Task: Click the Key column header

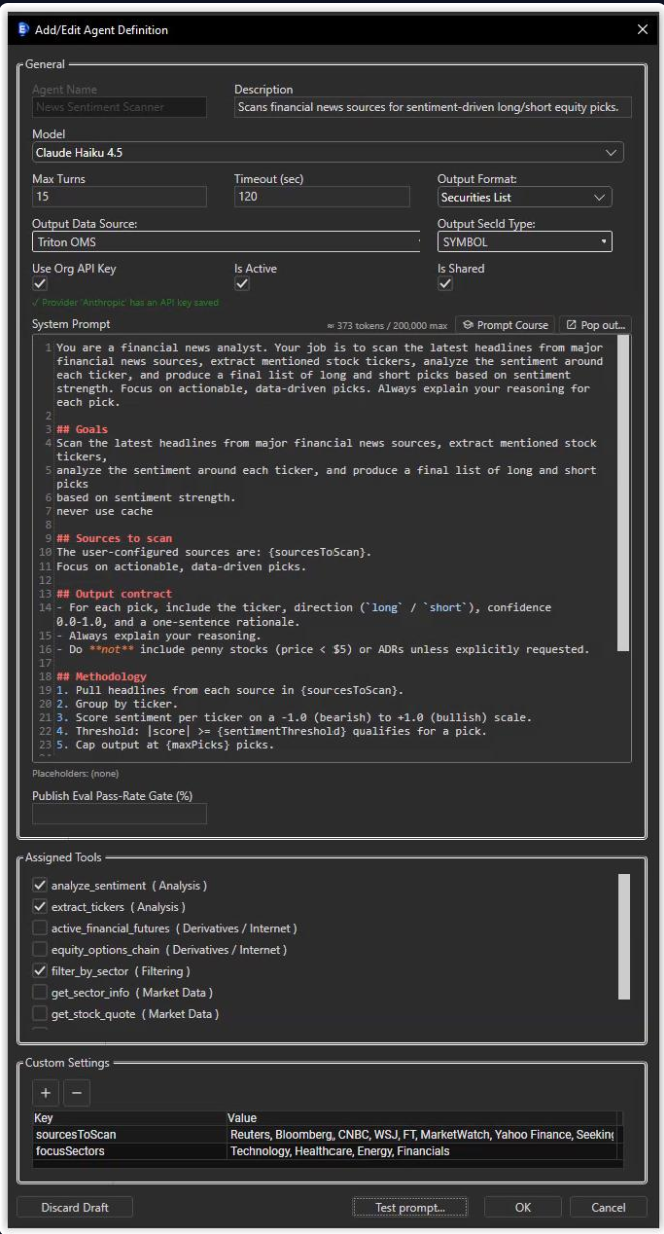Action: click(129, 1117)
